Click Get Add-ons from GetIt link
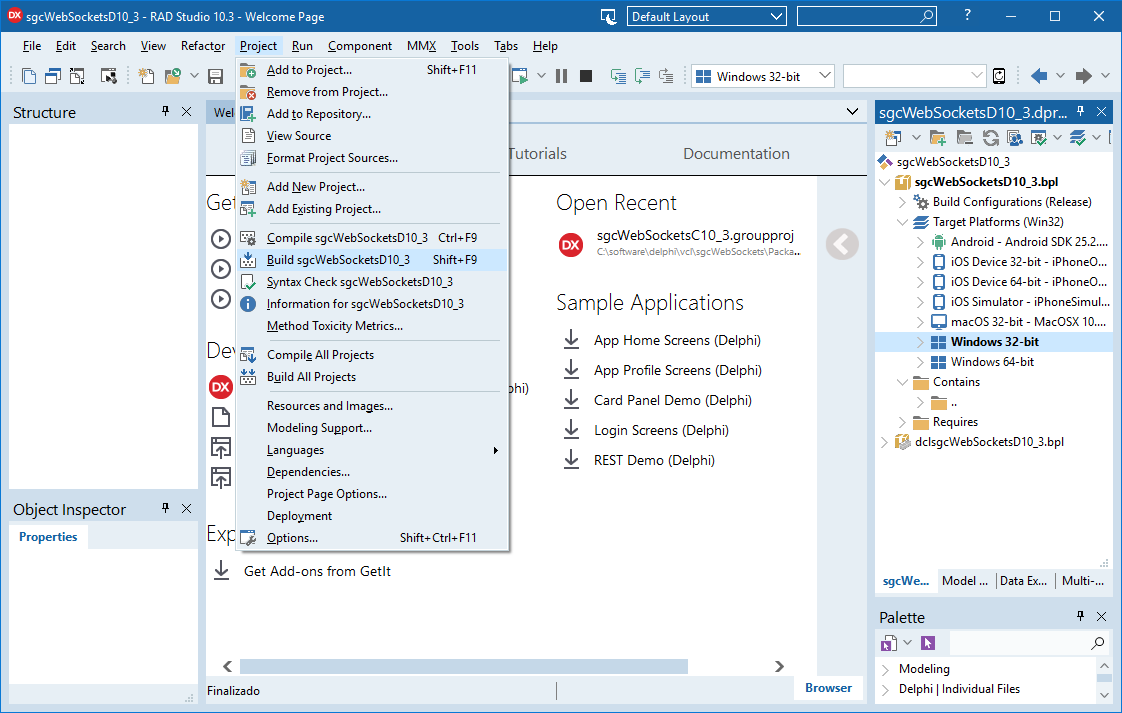 (x=317, y=571)
